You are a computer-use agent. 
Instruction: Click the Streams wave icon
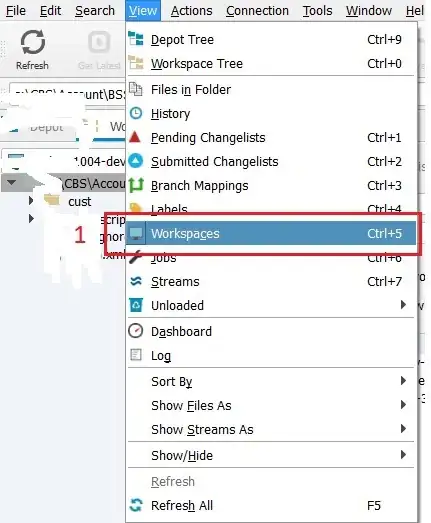[136, 282]
